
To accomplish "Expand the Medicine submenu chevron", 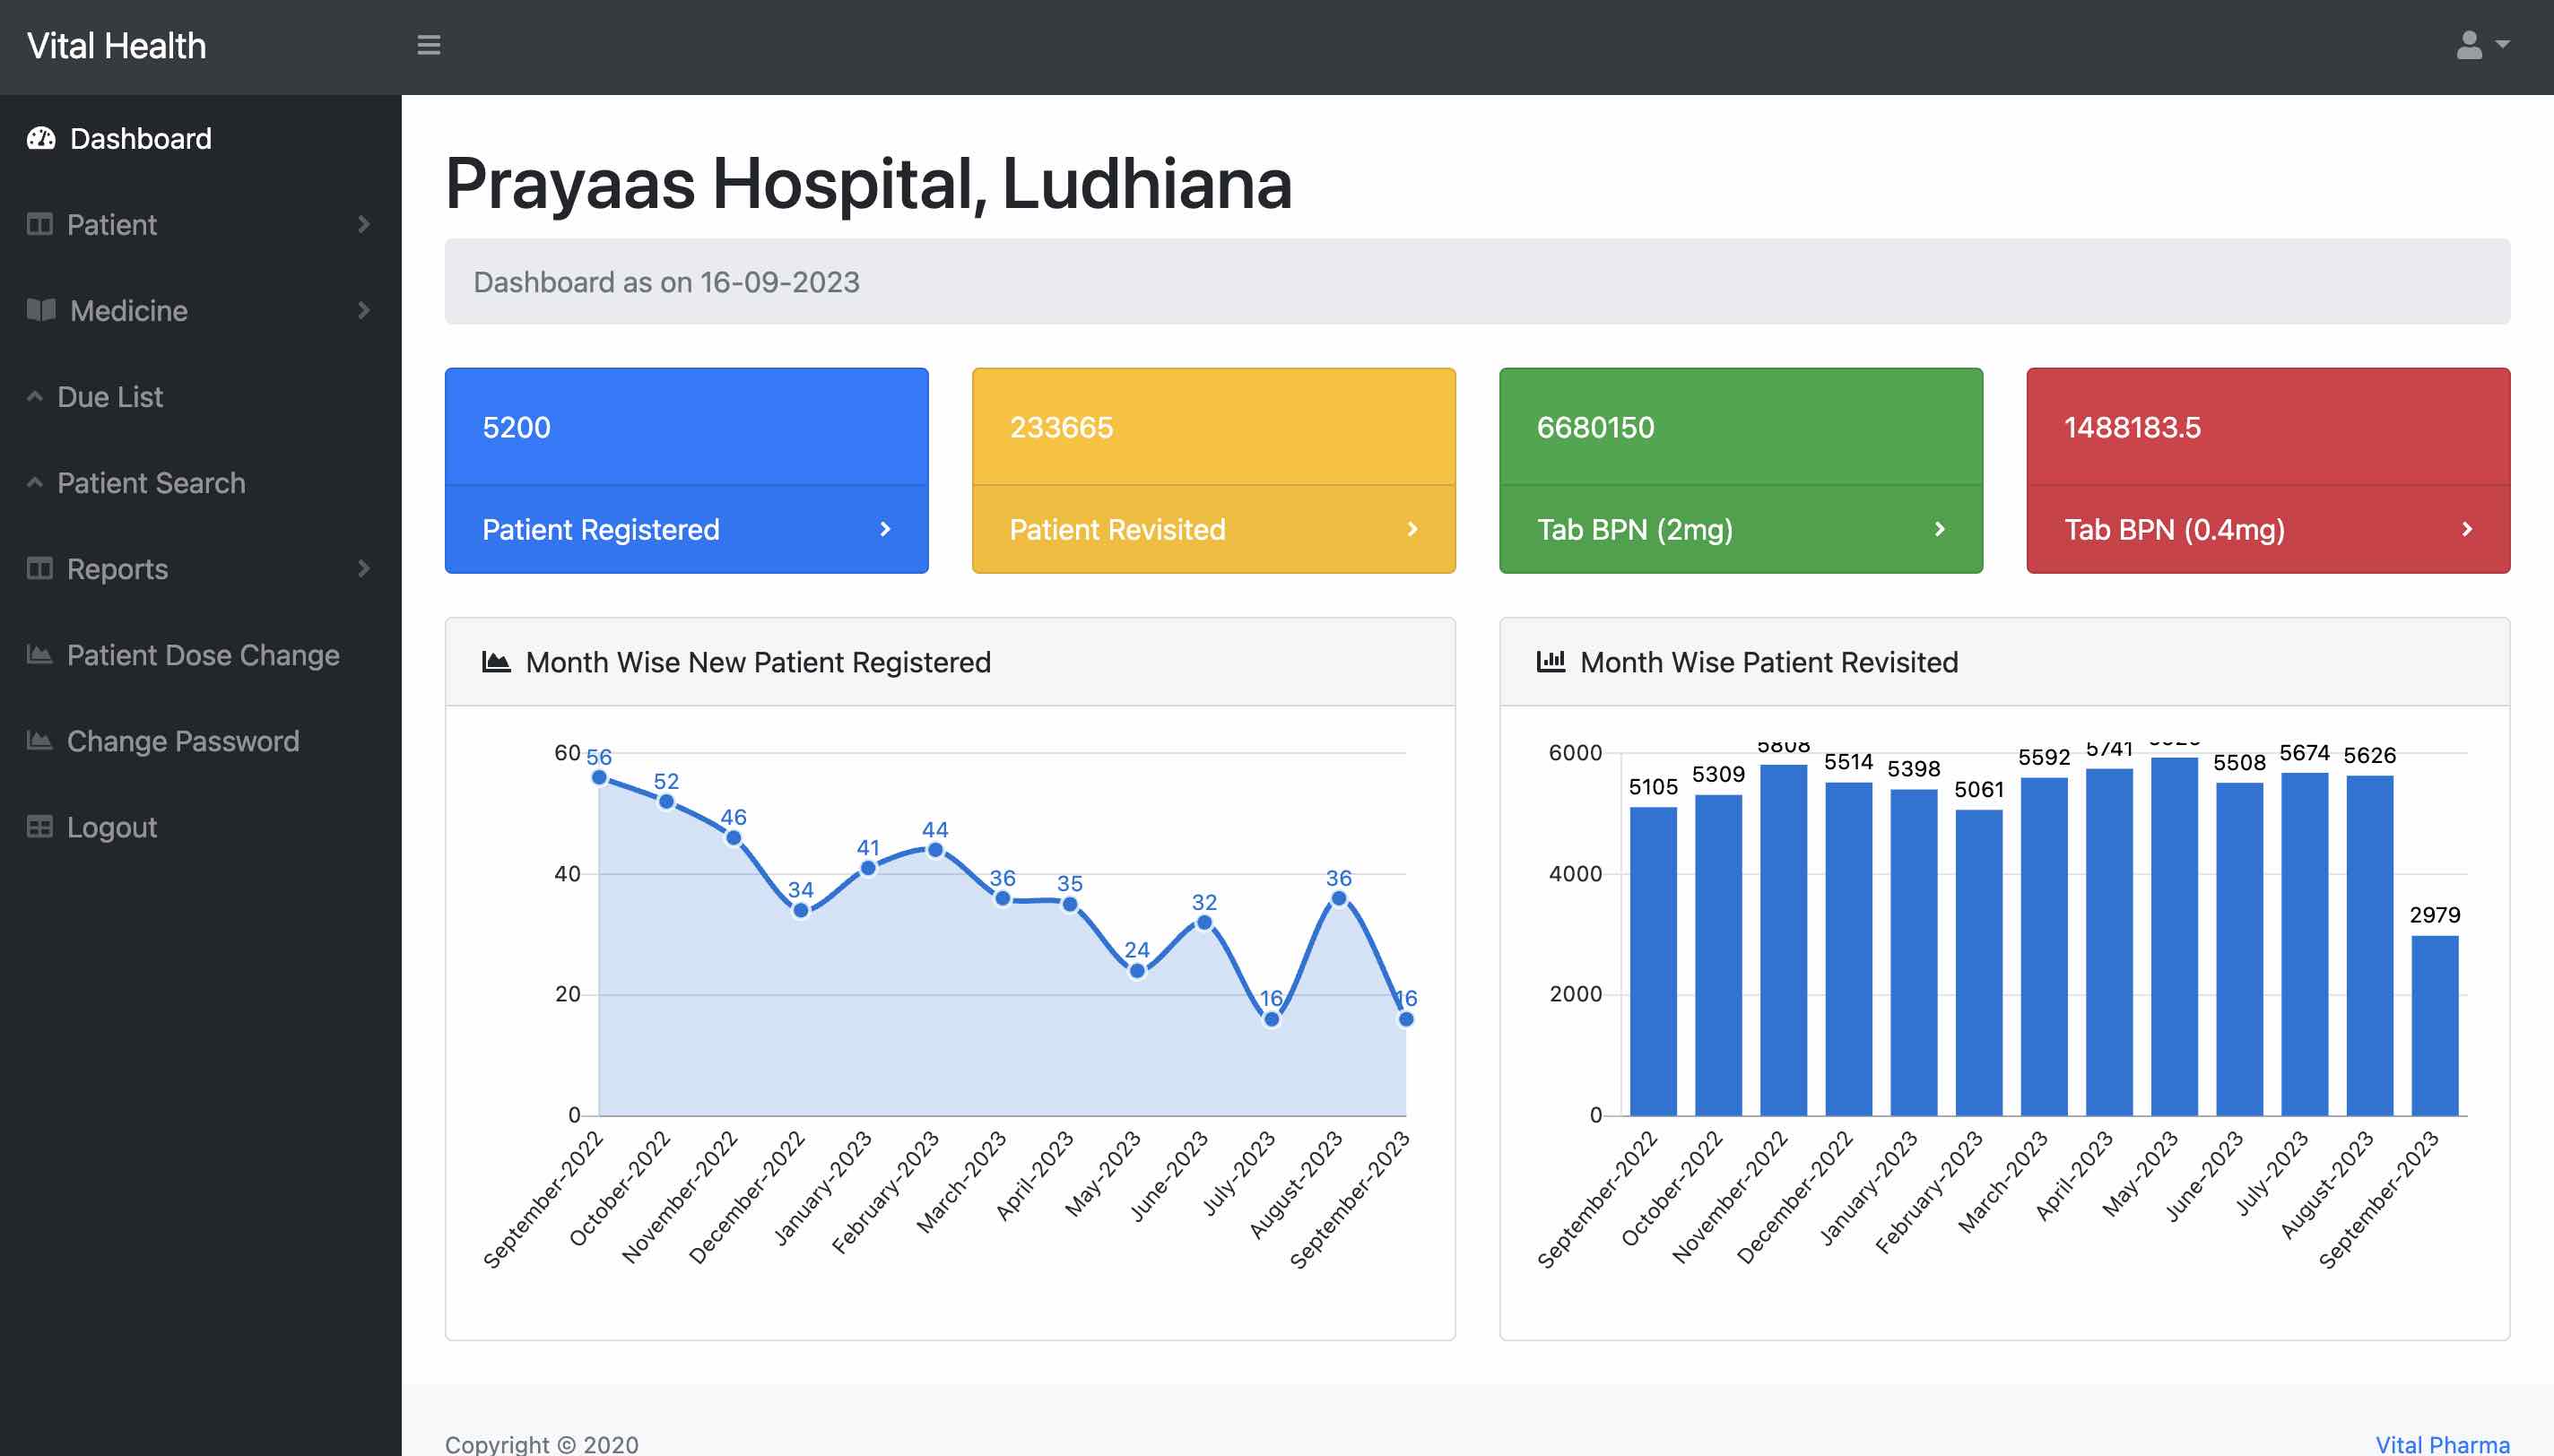I will pyautogui.click(x=364, y=310).
